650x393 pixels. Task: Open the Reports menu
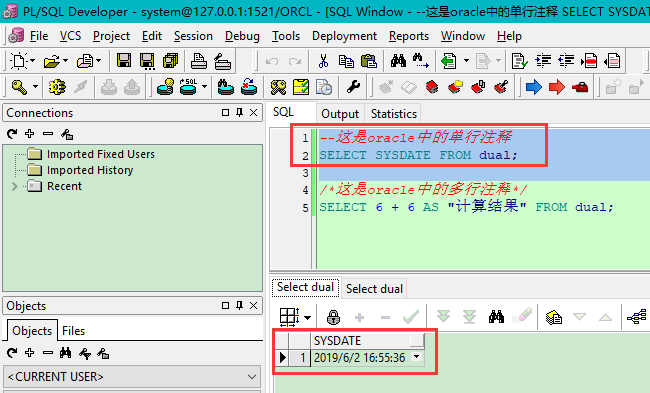pyautogui.click(x=409, y=36)
